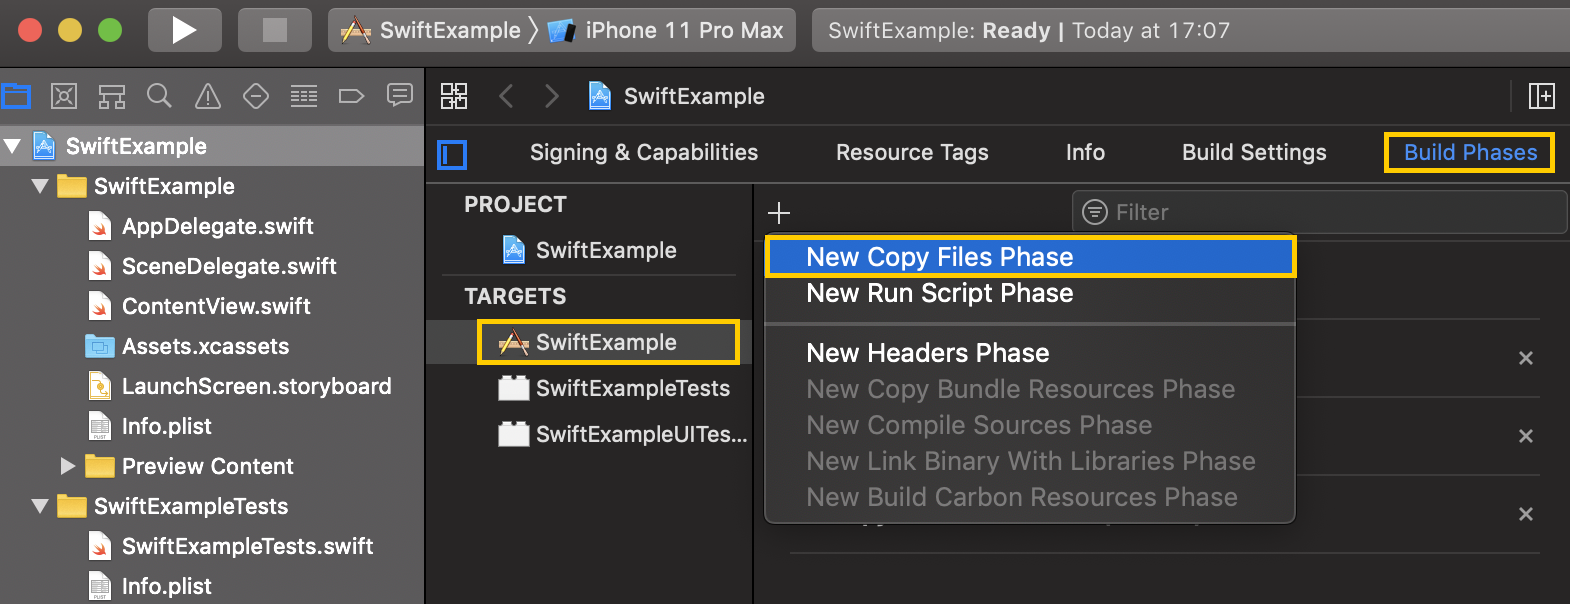Collapse the SwiftExampleTests folder triangle
This screenshot has width=1570, height=604.
(x=40, y=506)
